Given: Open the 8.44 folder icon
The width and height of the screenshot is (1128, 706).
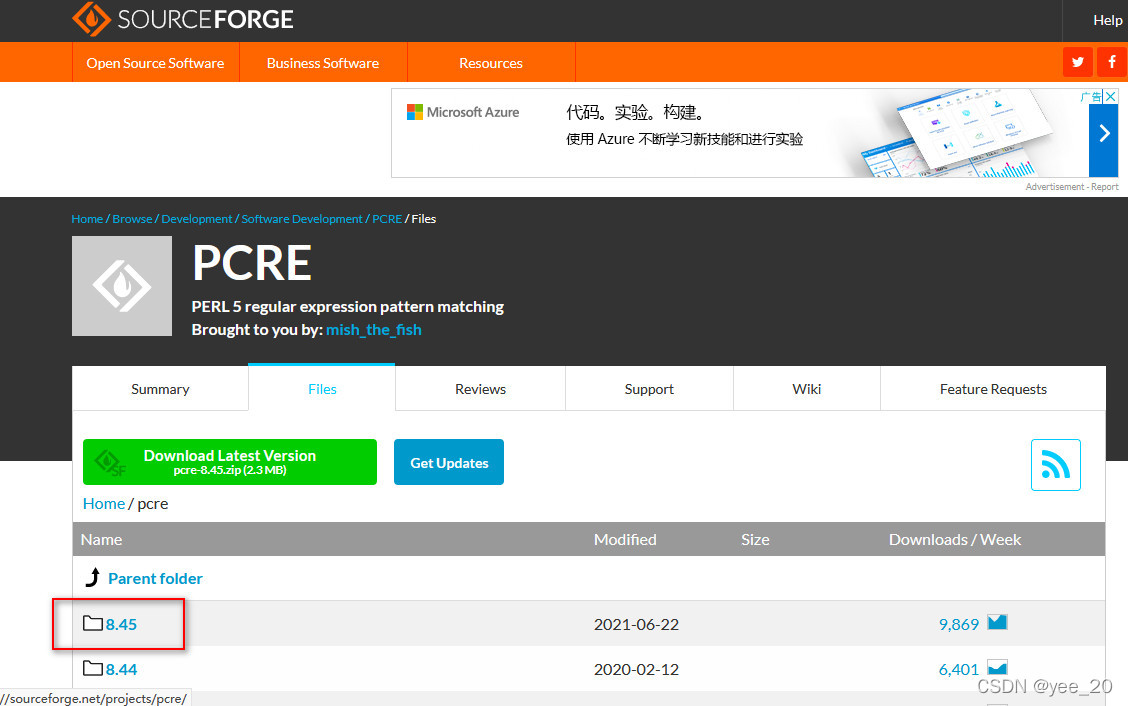Looking at the screenshot, I should [x=92, y=669].
